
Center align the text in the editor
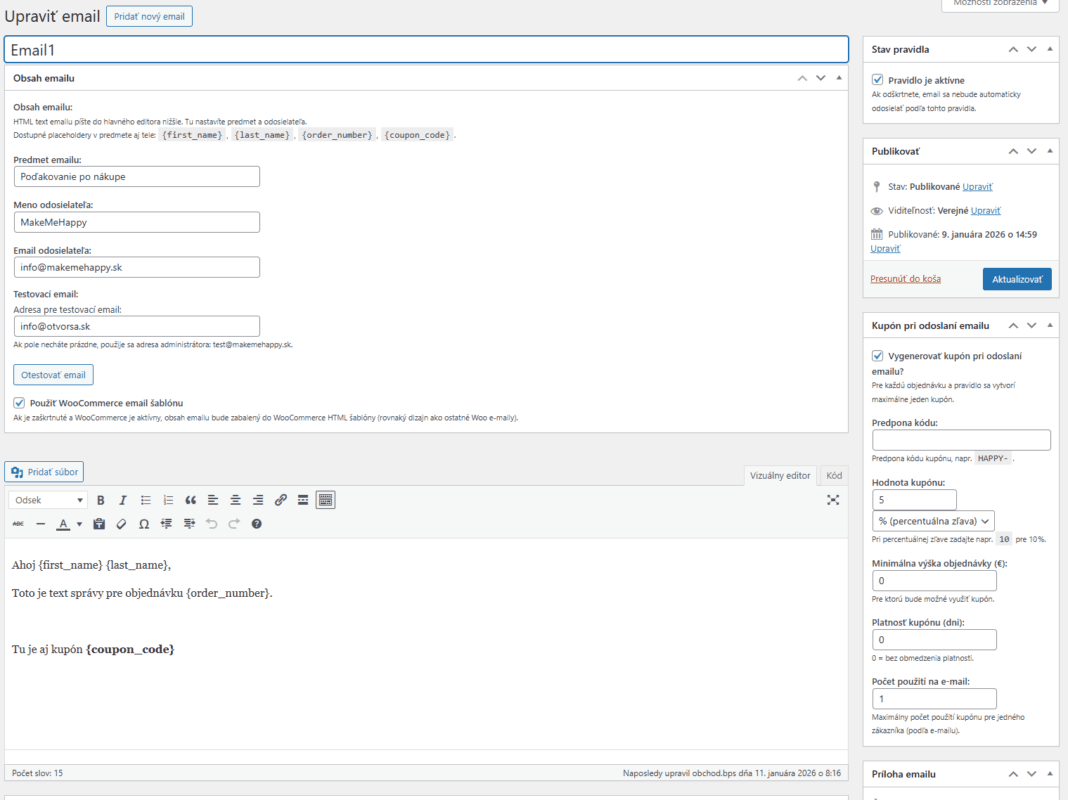235,500
